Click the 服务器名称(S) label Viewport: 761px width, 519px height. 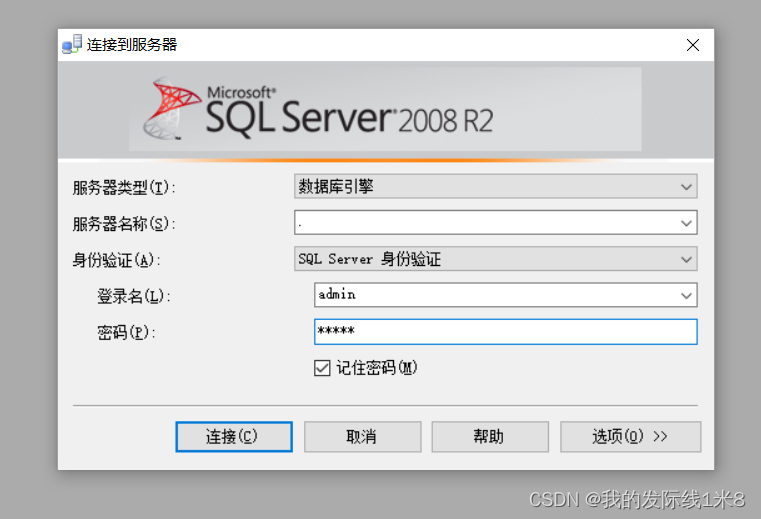124,224
